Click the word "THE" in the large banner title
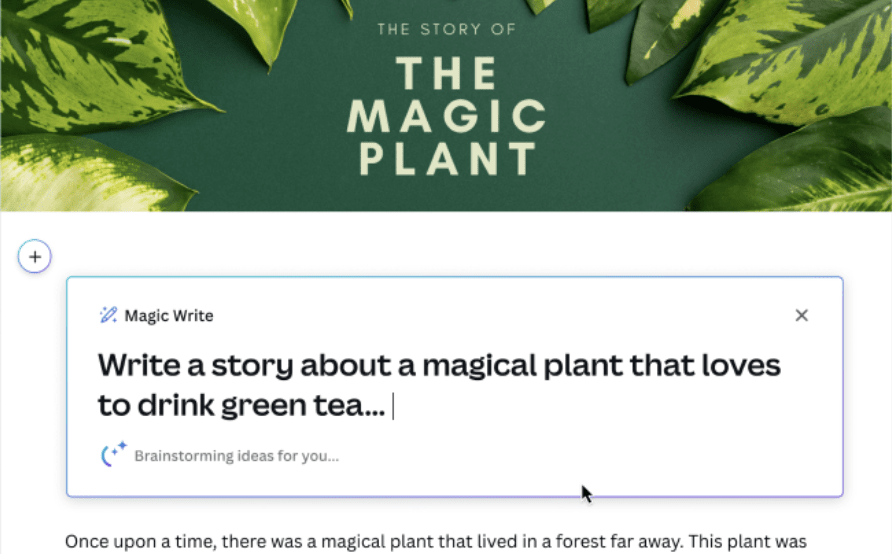The image size is (892, 554). click(x=446, y=75)
